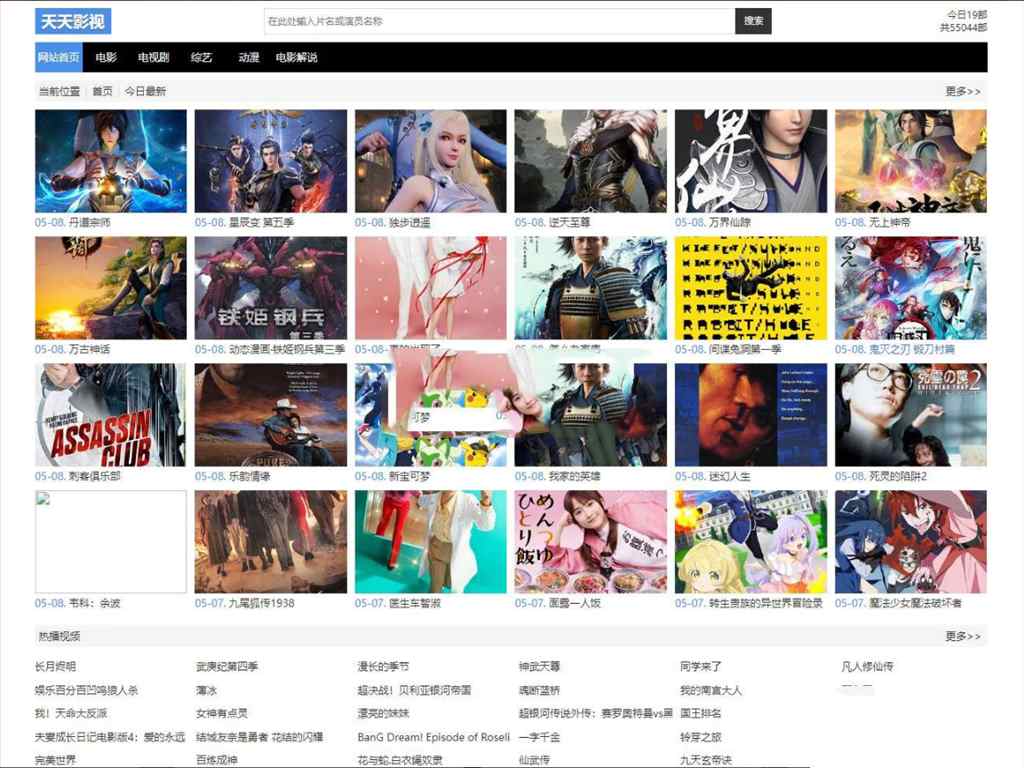
Task: Open the 医生车智淑 teal poster
Action: point(430,542)
